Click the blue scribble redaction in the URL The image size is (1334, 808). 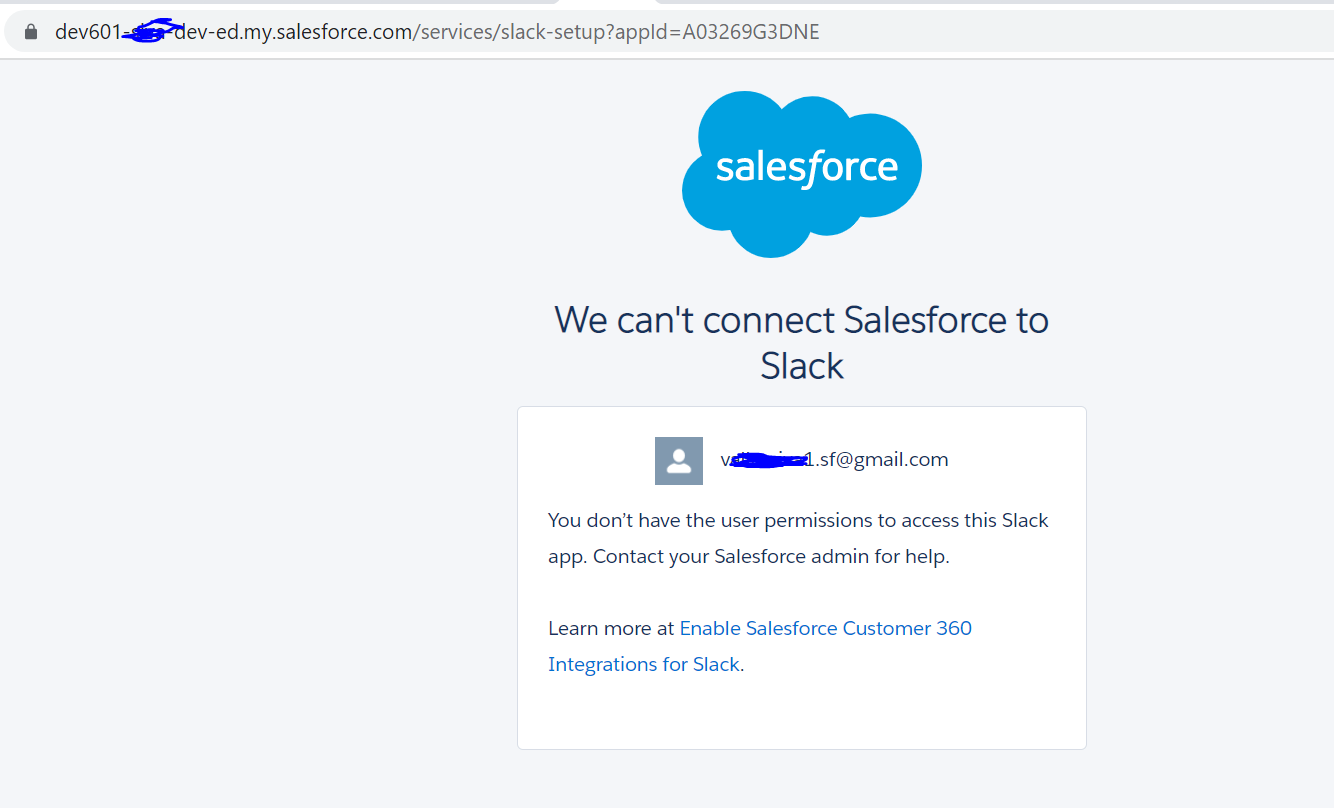pos(145,33)
